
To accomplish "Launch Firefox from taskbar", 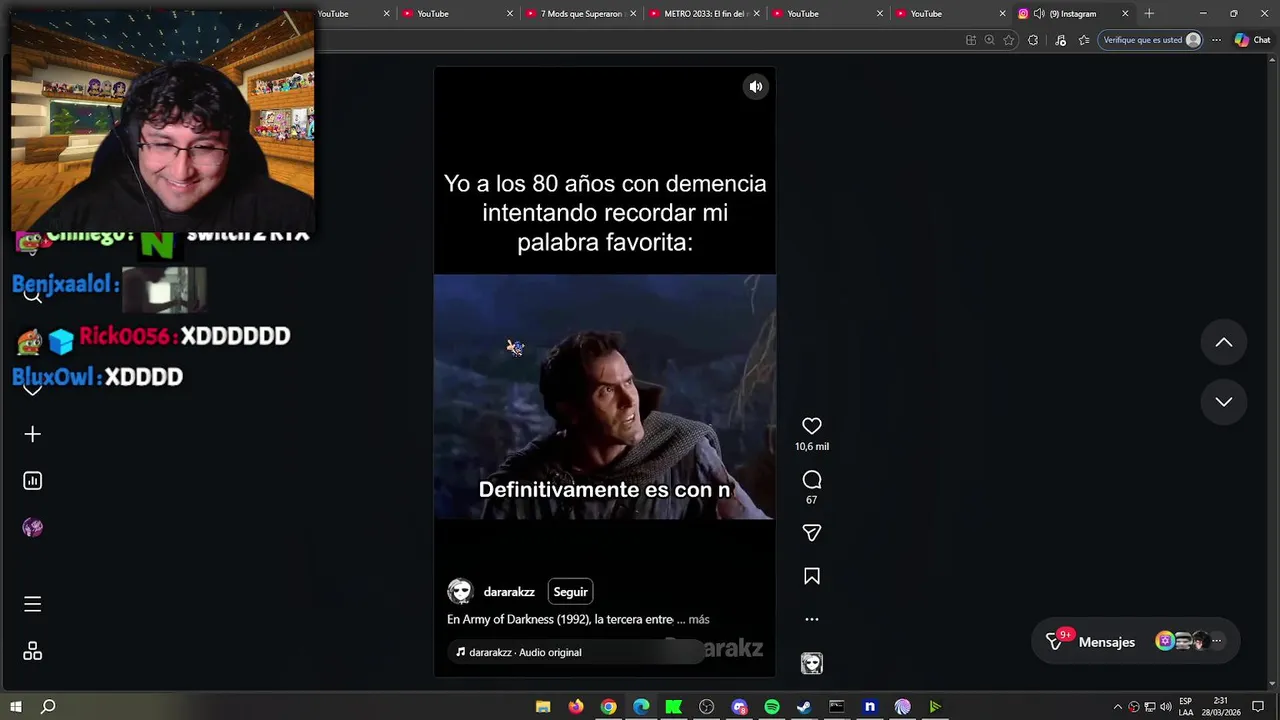I will click(x=576, y=707).
